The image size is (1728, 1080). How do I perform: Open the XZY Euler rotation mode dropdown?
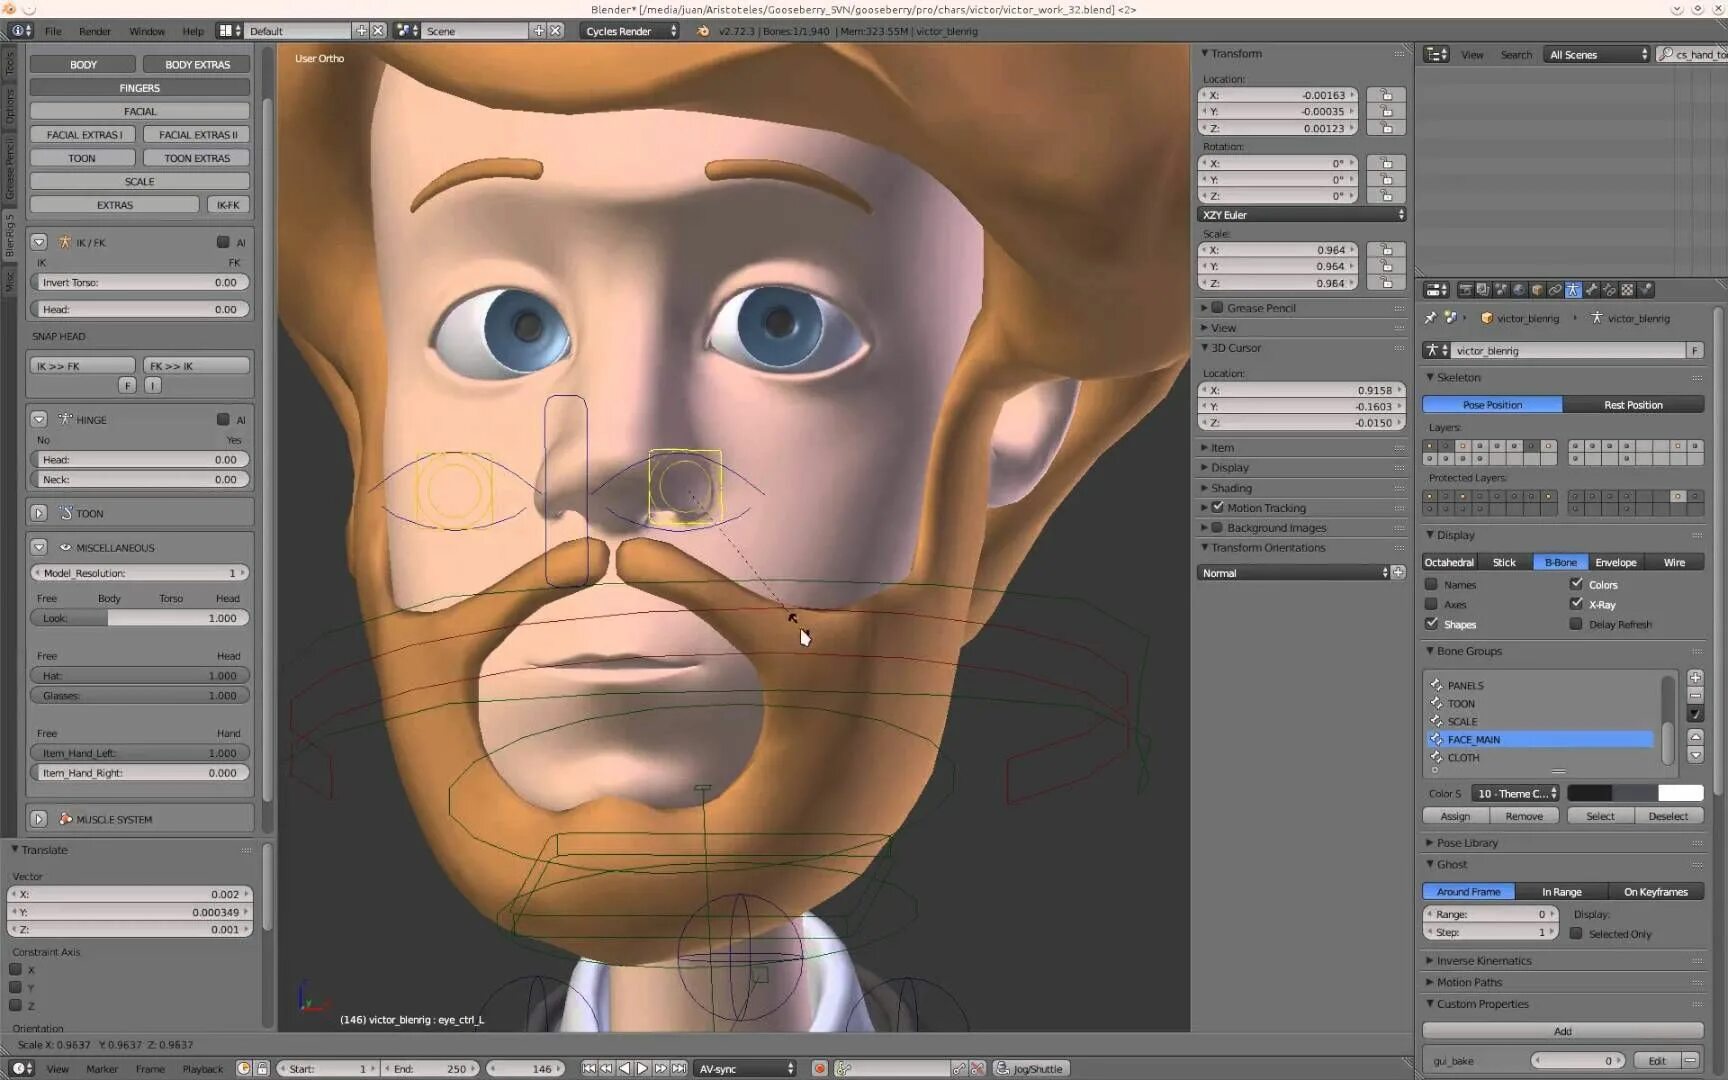(1302, 215)
